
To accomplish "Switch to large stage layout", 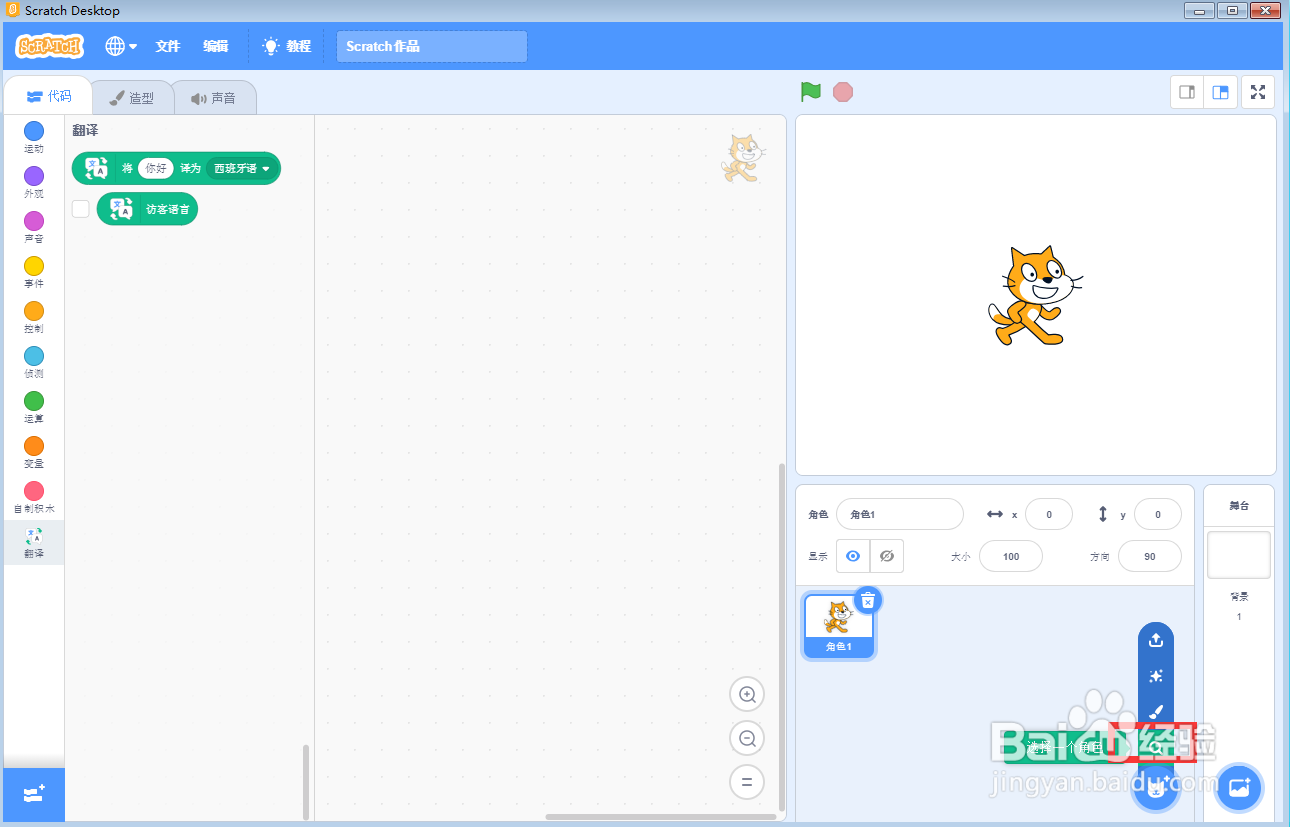I will click(x=1221, y=92).
